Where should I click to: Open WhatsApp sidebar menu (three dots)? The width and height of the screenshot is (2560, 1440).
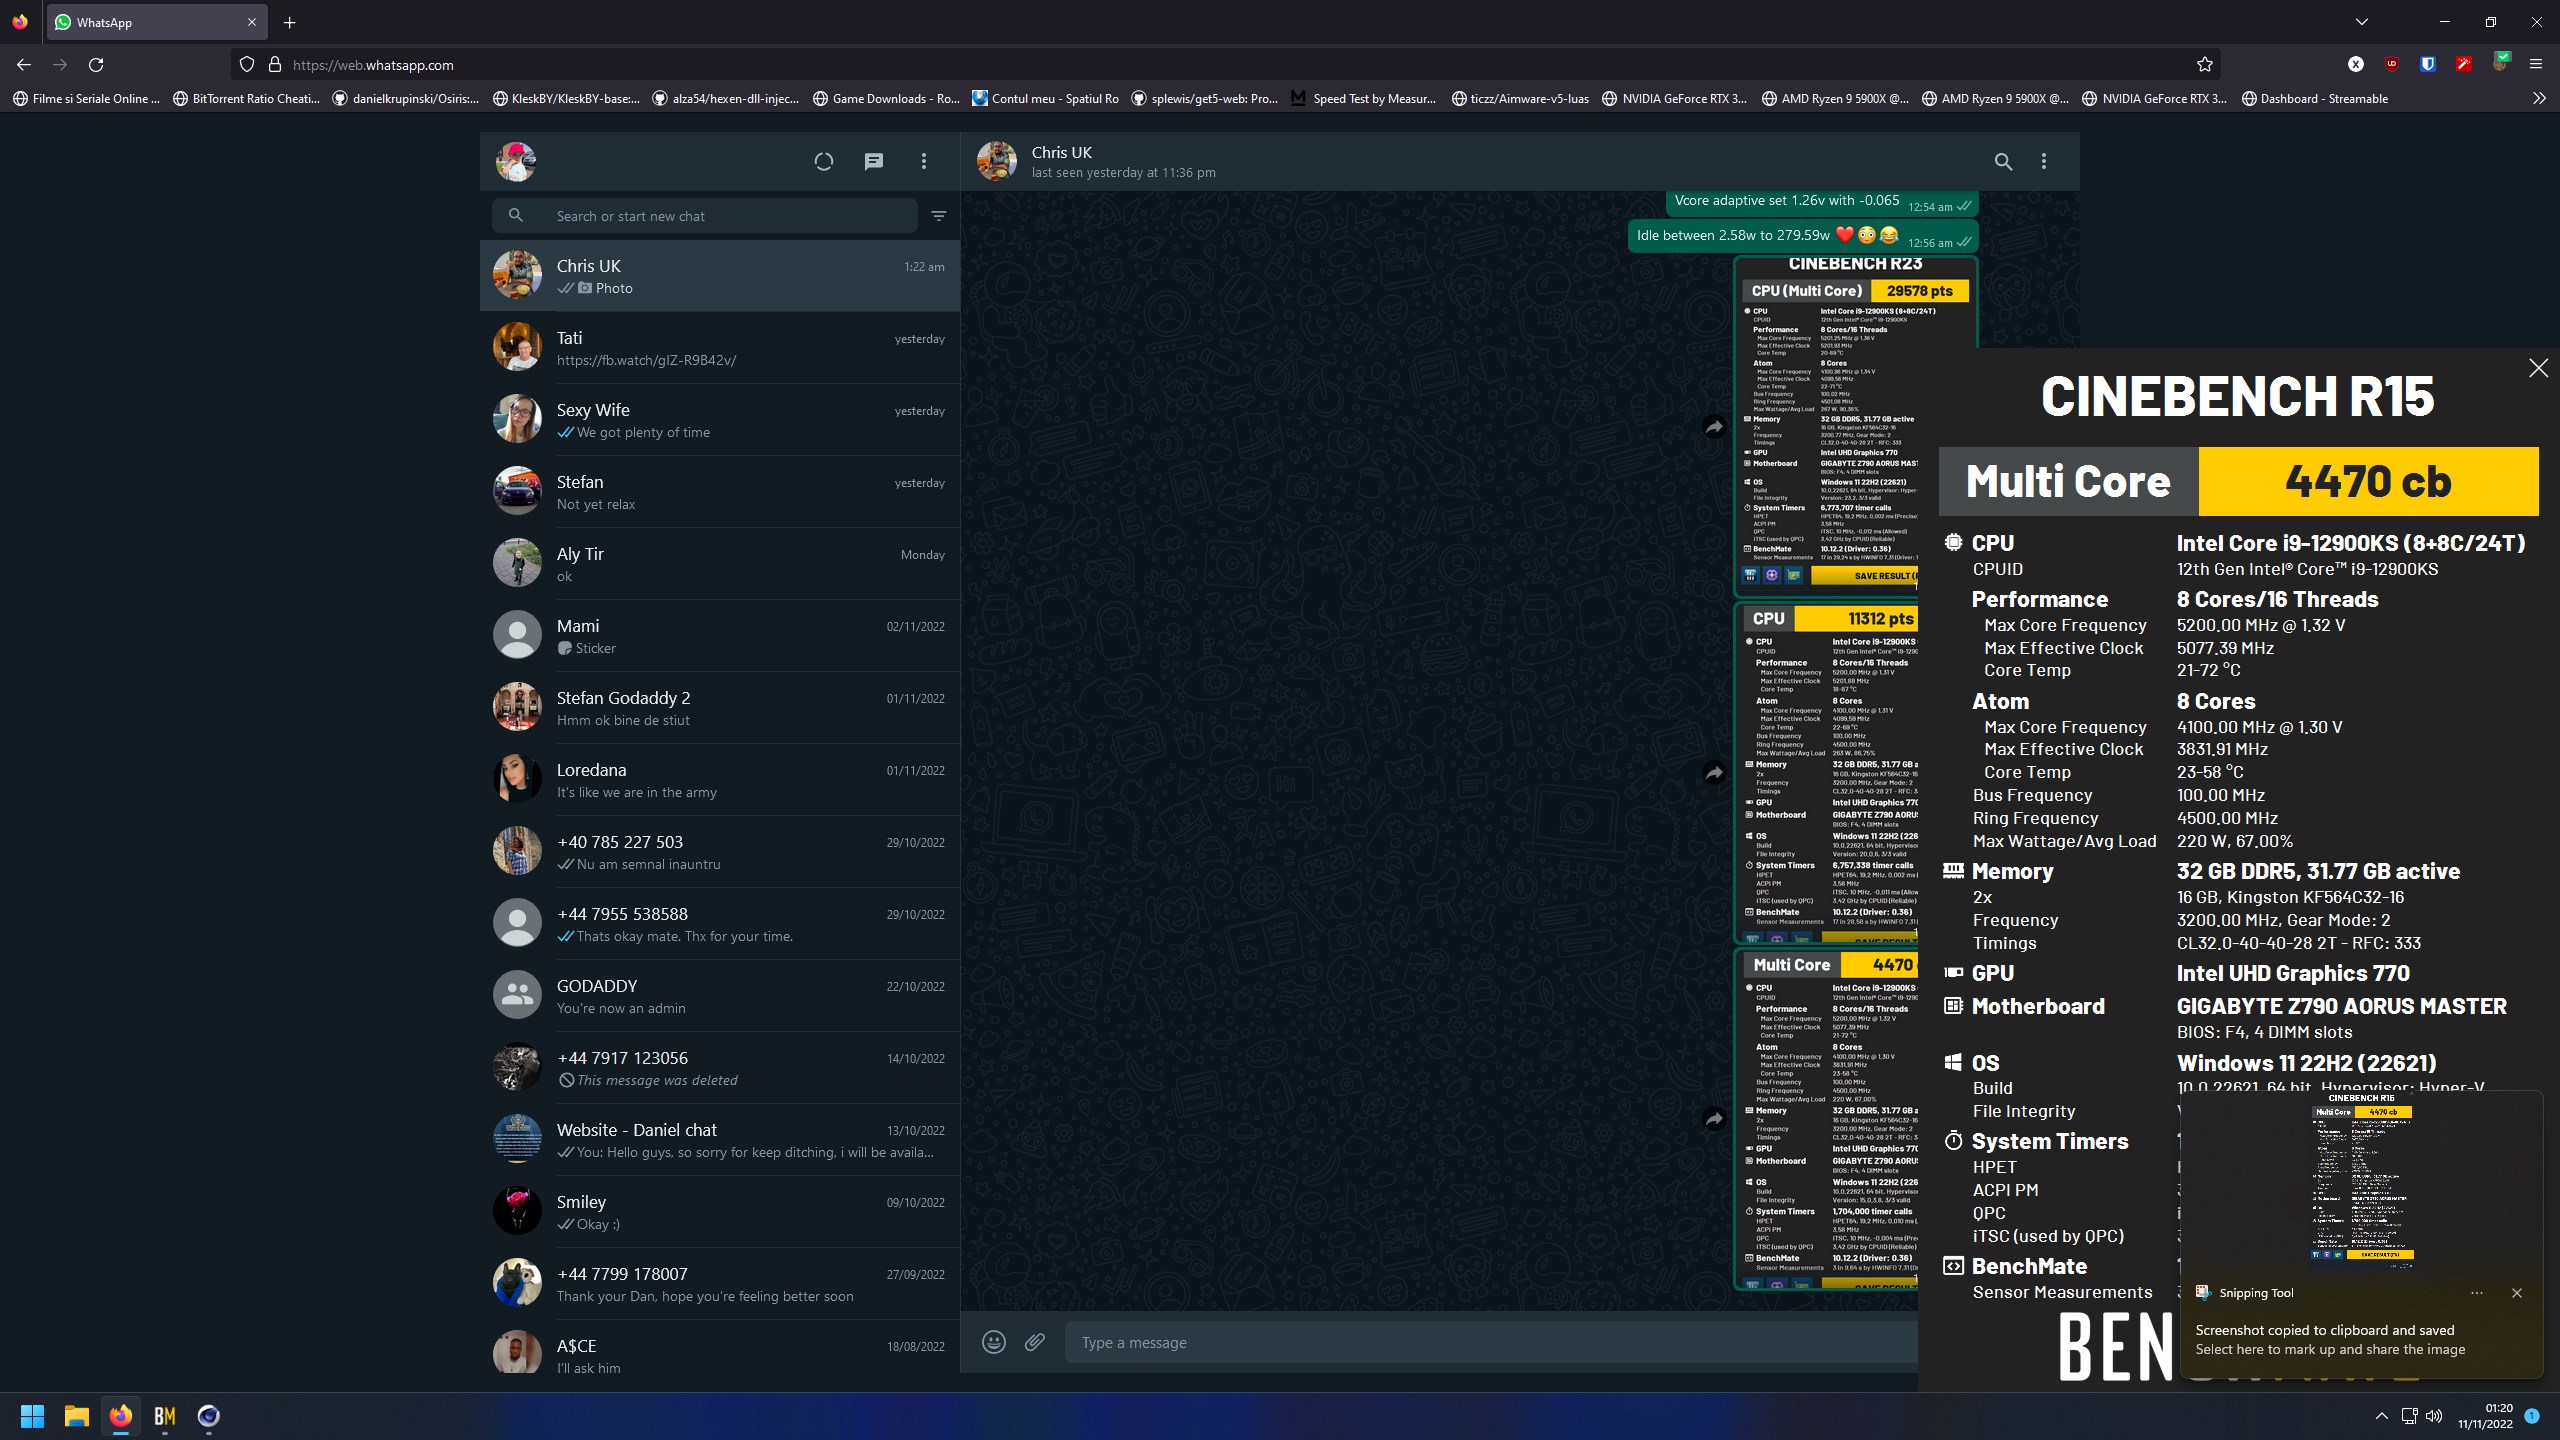[x=923, y=161]
